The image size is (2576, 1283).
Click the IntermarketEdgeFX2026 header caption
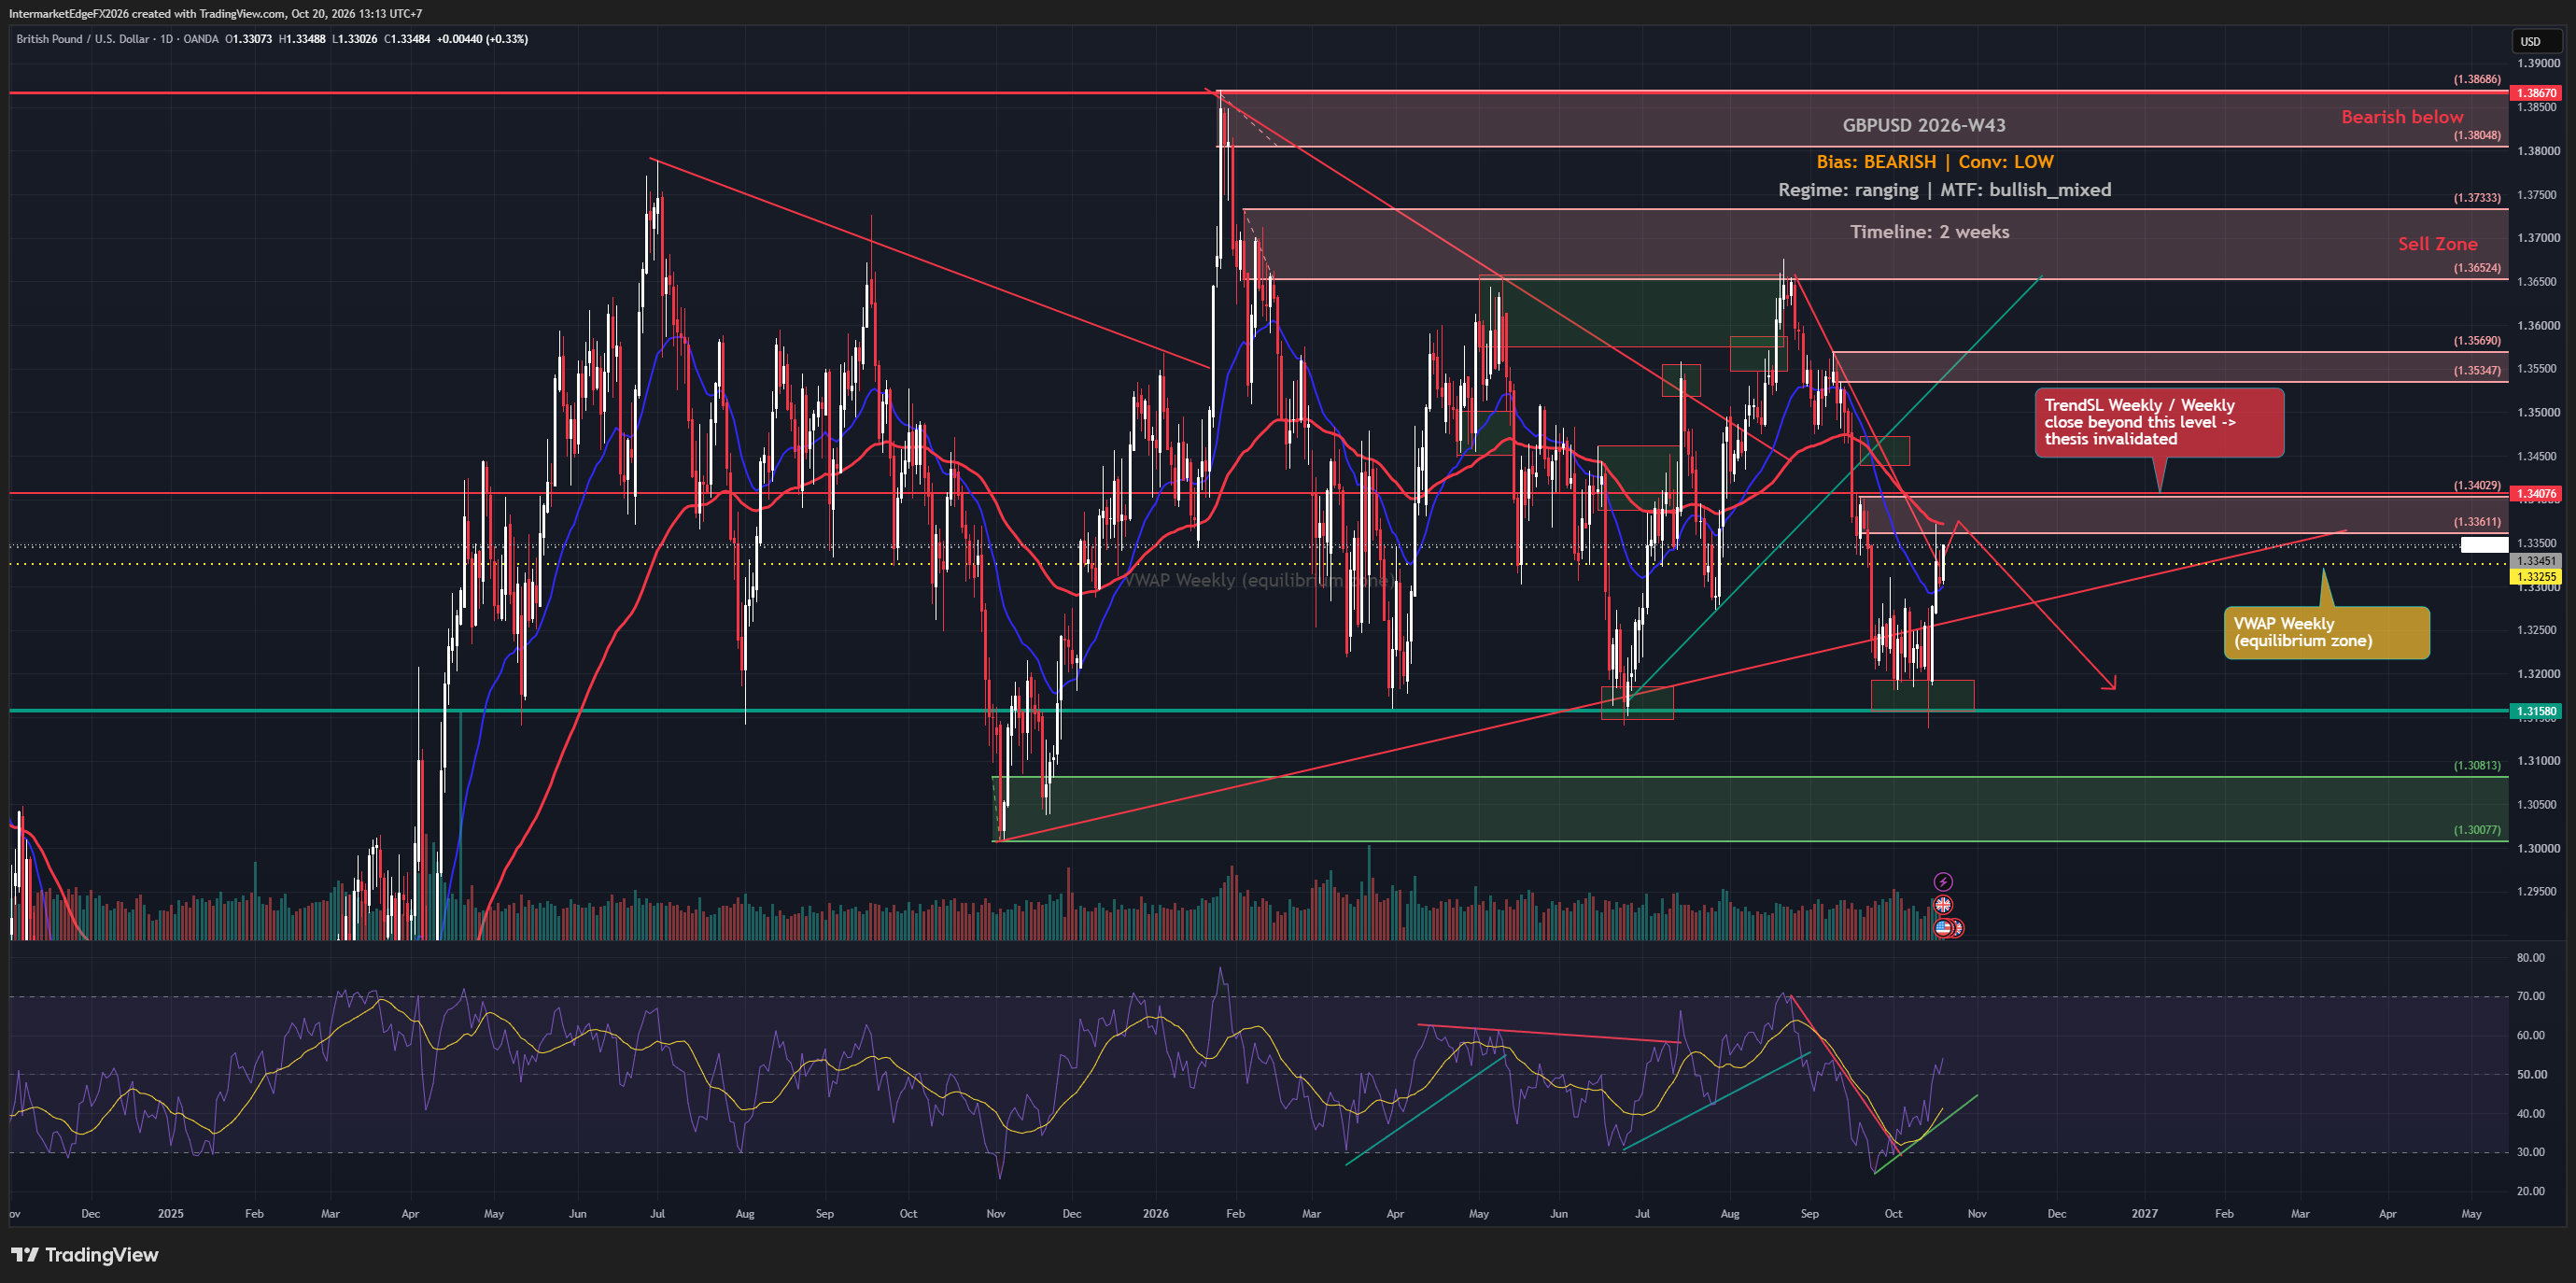click(215, 14)
